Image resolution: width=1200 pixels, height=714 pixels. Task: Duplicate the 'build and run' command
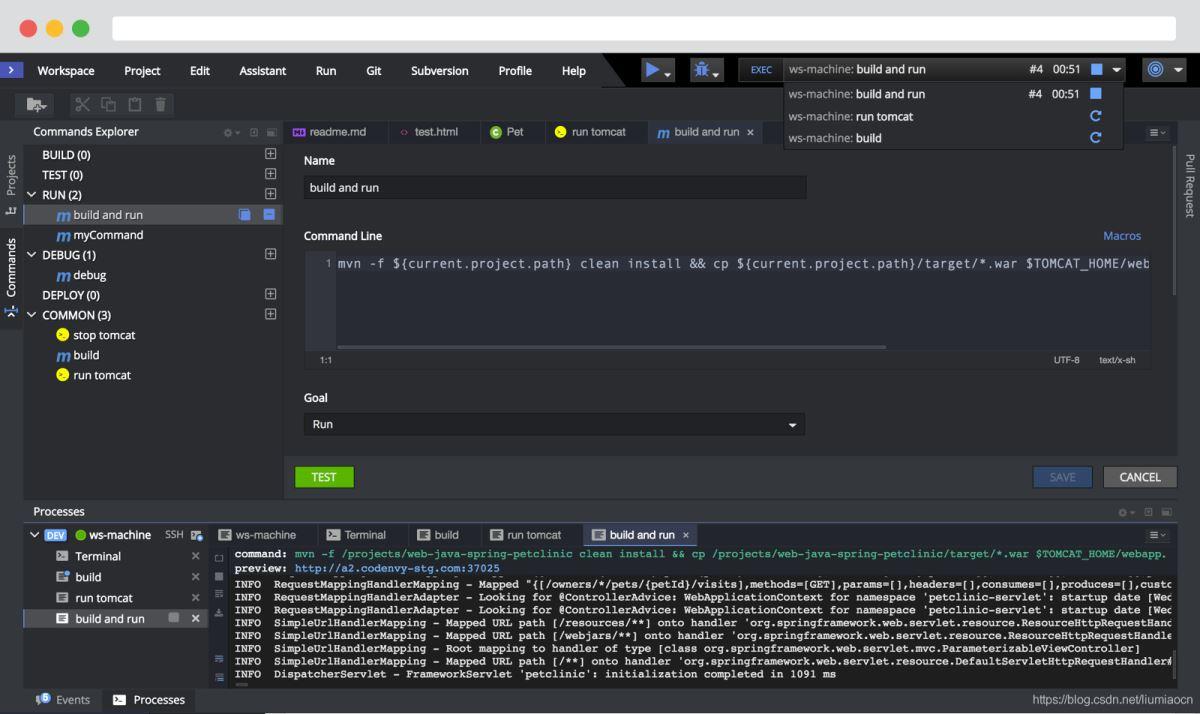(x=245, y=215)
